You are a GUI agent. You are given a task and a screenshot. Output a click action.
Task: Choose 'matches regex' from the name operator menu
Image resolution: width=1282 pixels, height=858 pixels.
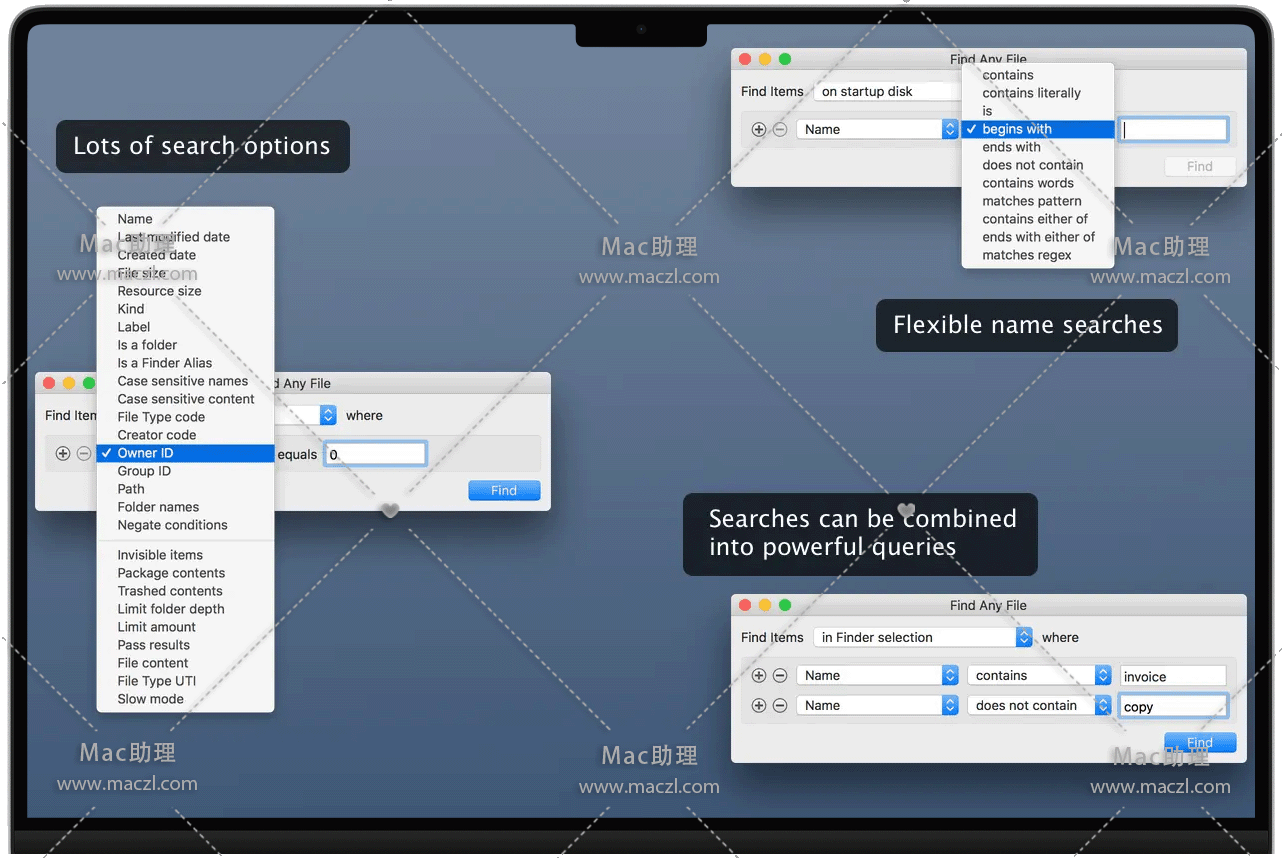click(x=1026, y=255)
